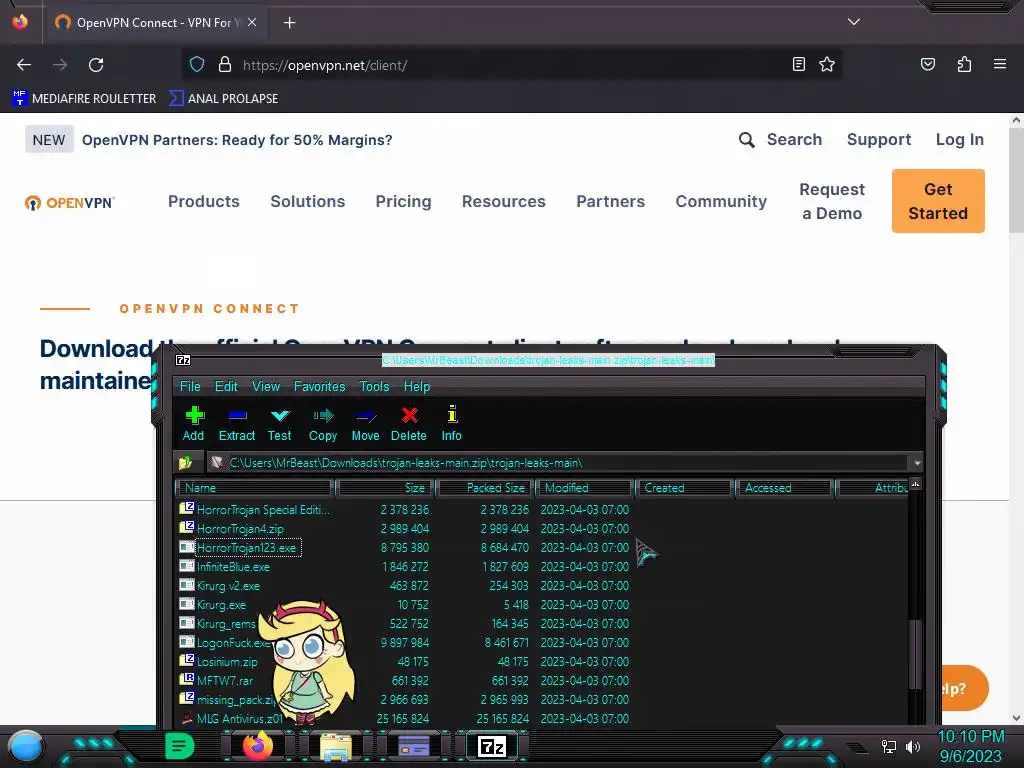Sort by Packed Size column
1024x768 pixels.
click(485, 488)
